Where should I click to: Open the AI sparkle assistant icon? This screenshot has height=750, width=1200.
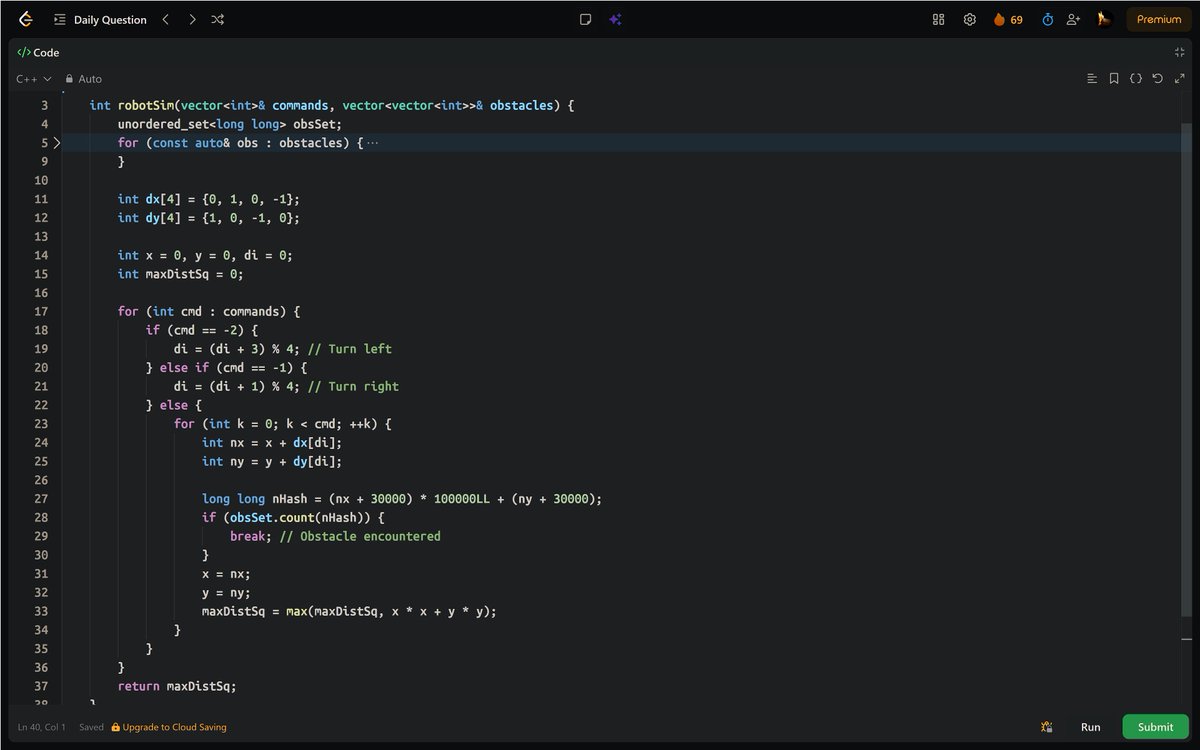[615, 19]
